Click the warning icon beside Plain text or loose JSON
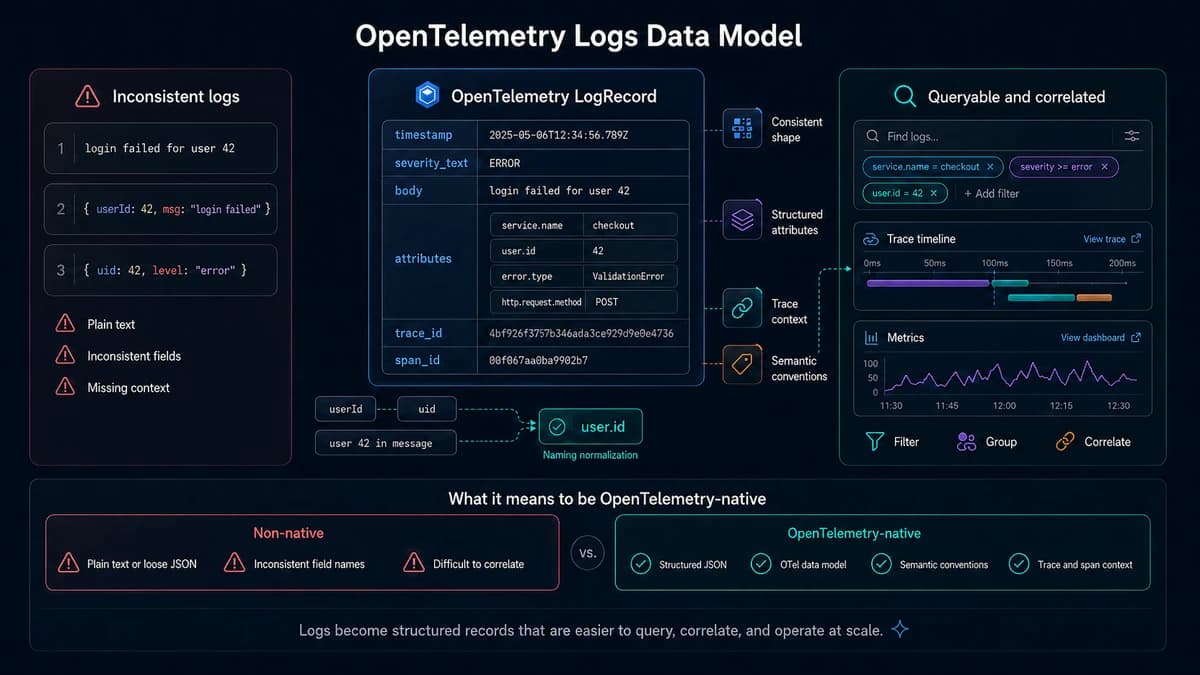The width and height of the screenshot is (1200, 675). [68, 563]
